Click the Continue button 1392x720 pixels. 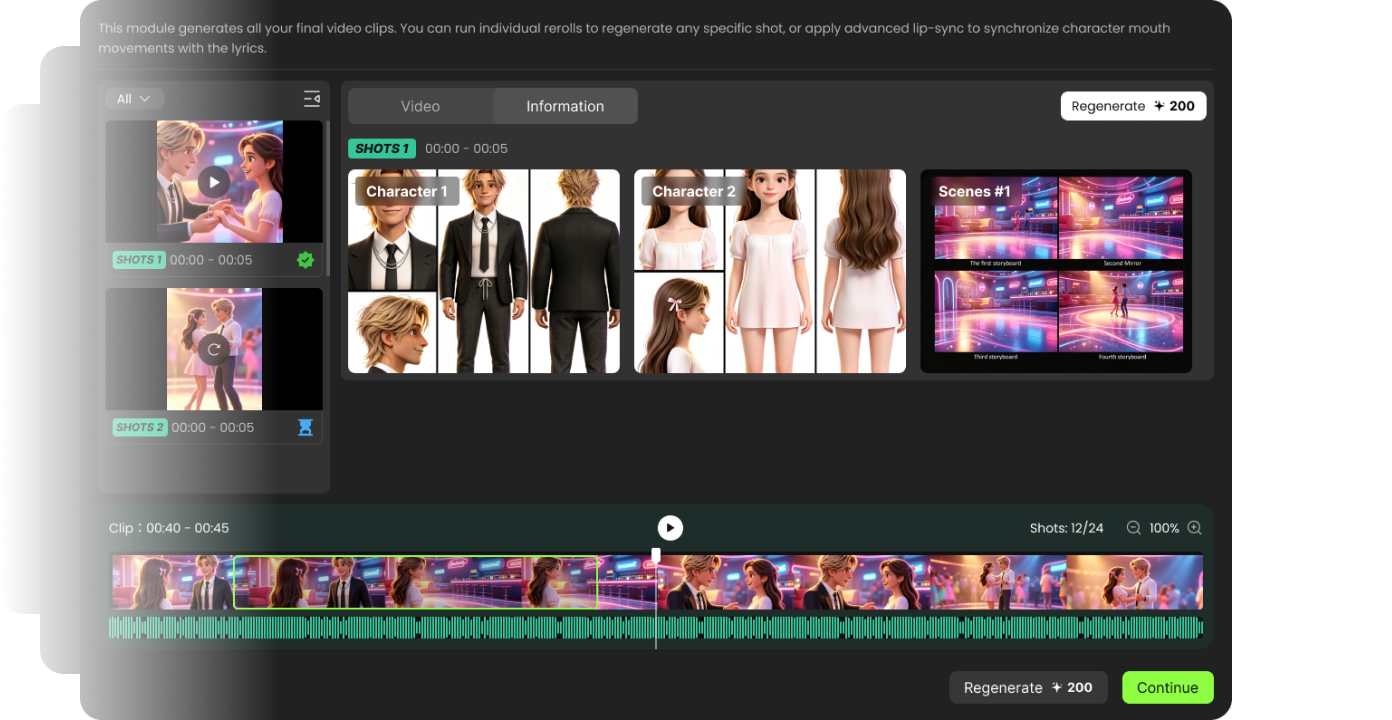[1167, 688]
